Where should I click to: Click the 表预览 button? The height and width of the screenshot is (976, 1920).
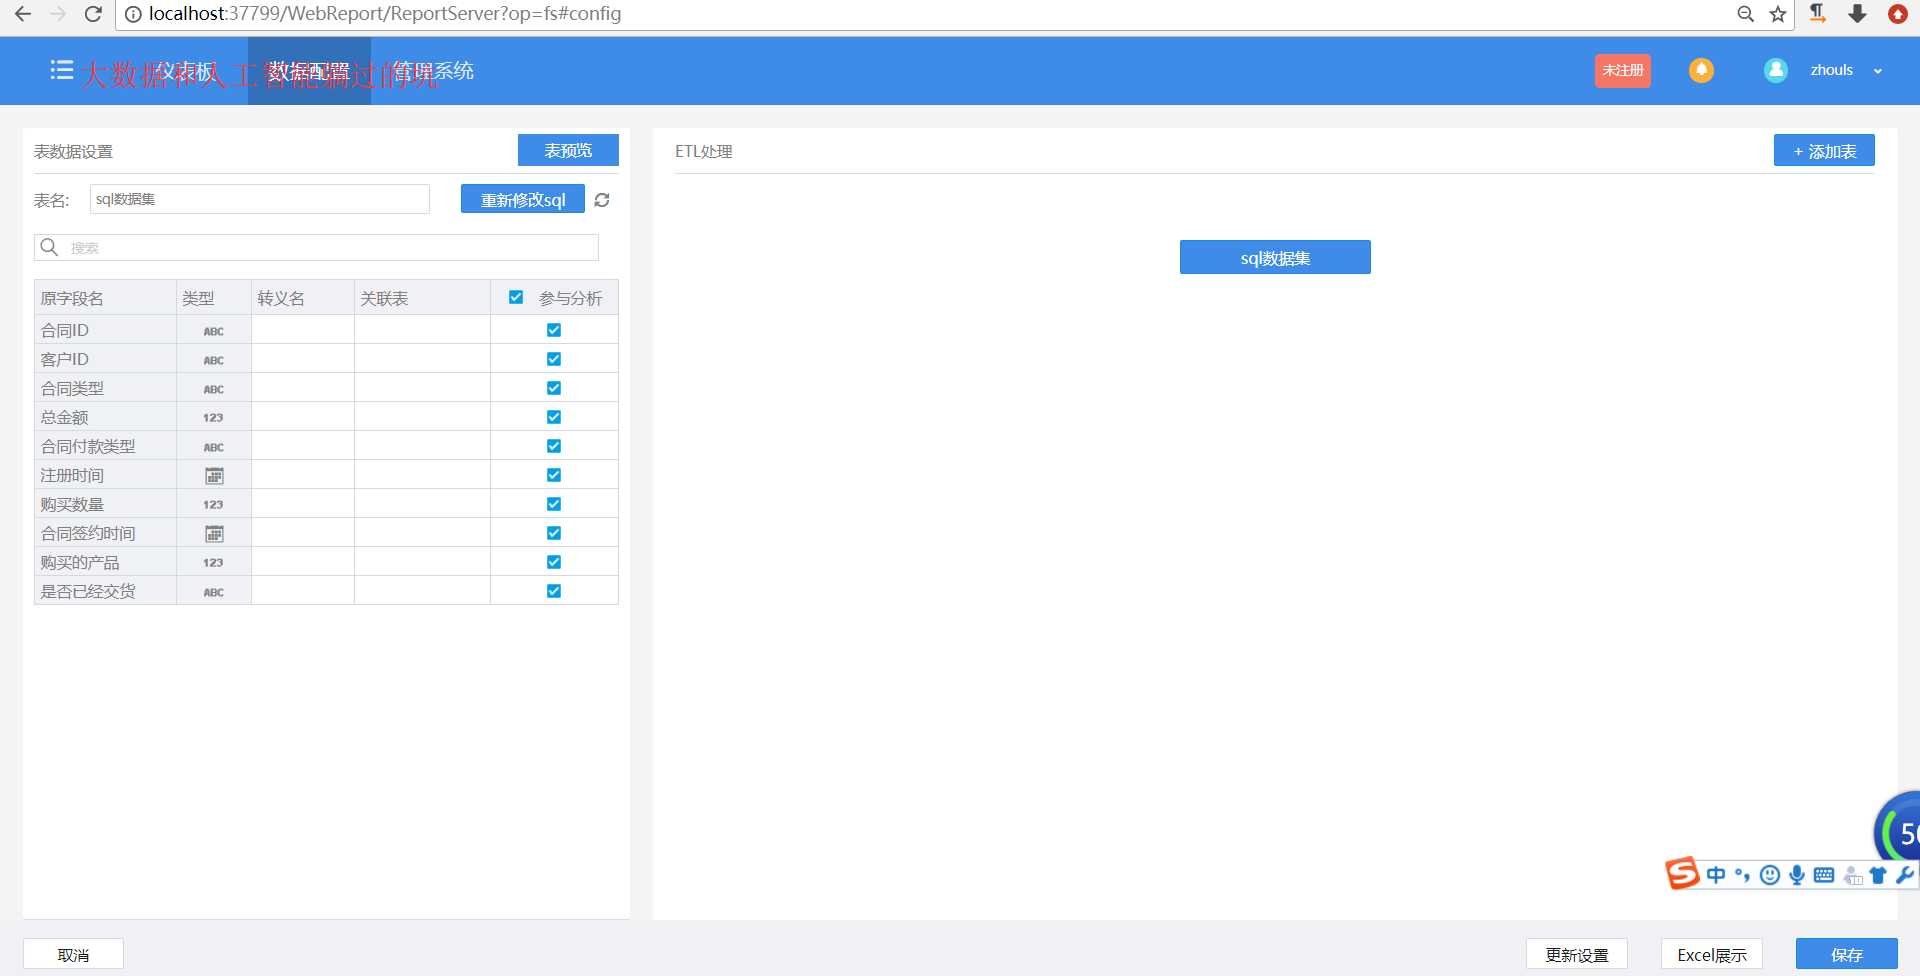click(x=568, y=150)
